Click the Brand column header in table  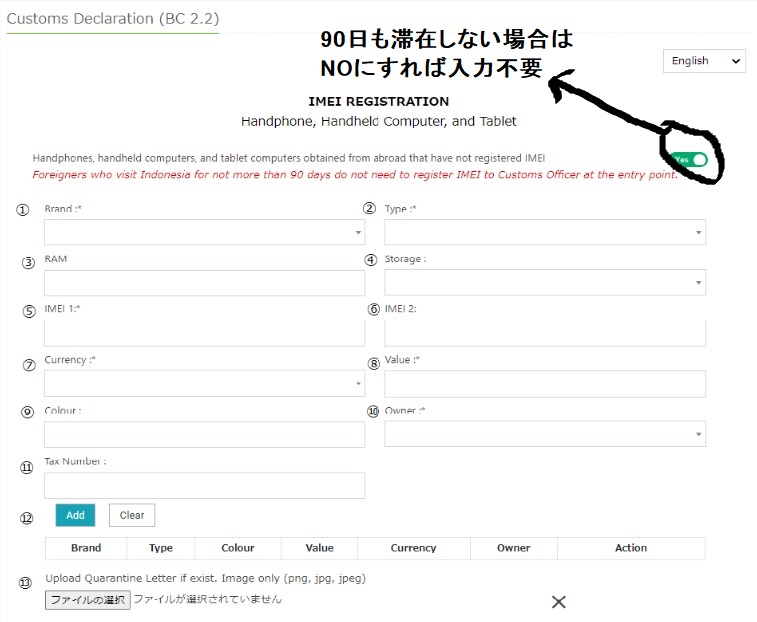pos(86,548)
